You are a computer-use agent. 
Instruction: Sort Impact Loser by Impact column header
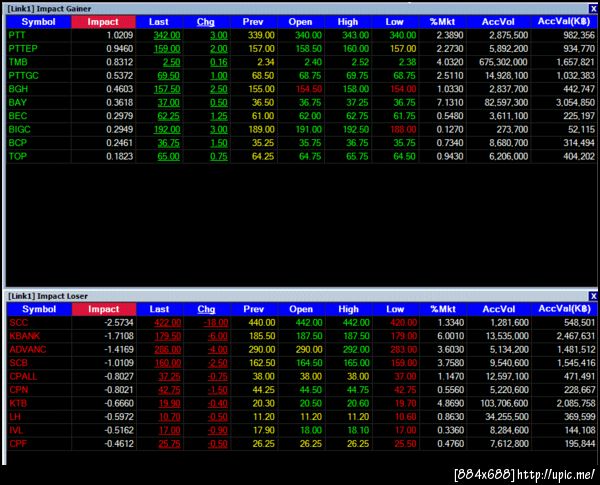104,309
